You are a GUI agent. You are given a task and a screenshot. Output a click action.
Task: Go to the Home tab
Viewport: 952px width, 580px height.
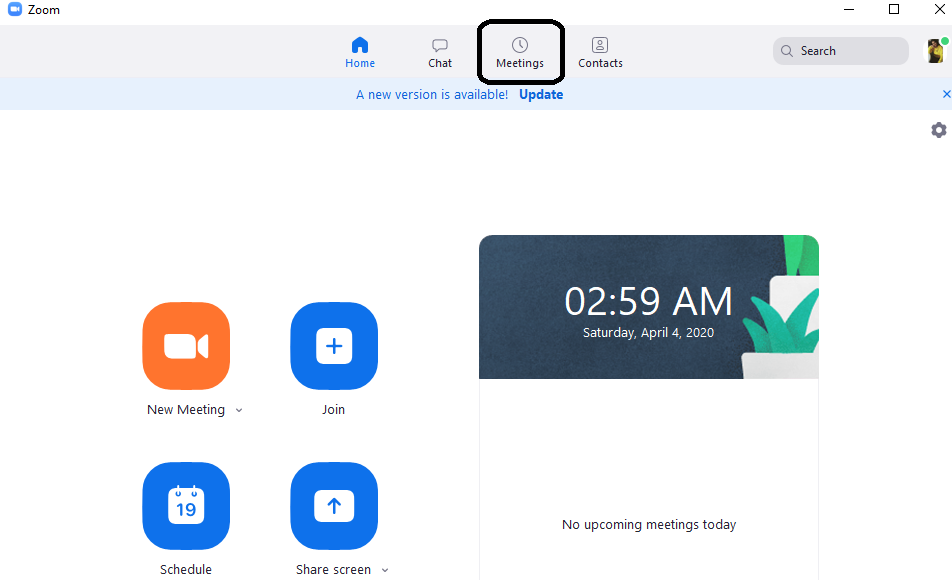tap(360, 52)
